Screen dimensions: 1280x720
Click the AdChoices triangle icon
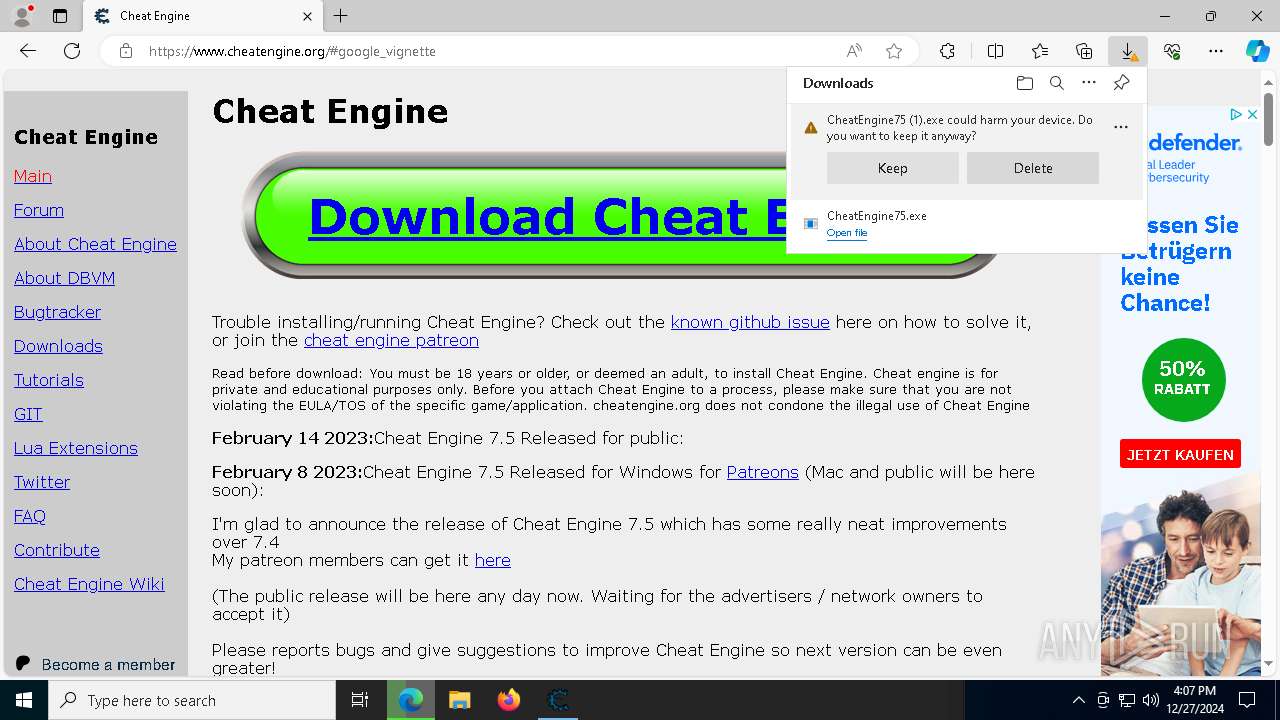[x=1236, y=115]
